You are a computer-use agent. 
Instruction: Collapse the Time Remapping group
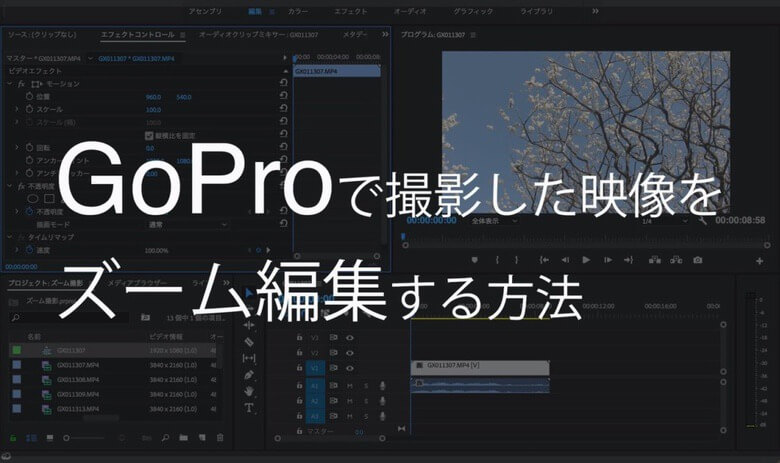click(10, 237)
